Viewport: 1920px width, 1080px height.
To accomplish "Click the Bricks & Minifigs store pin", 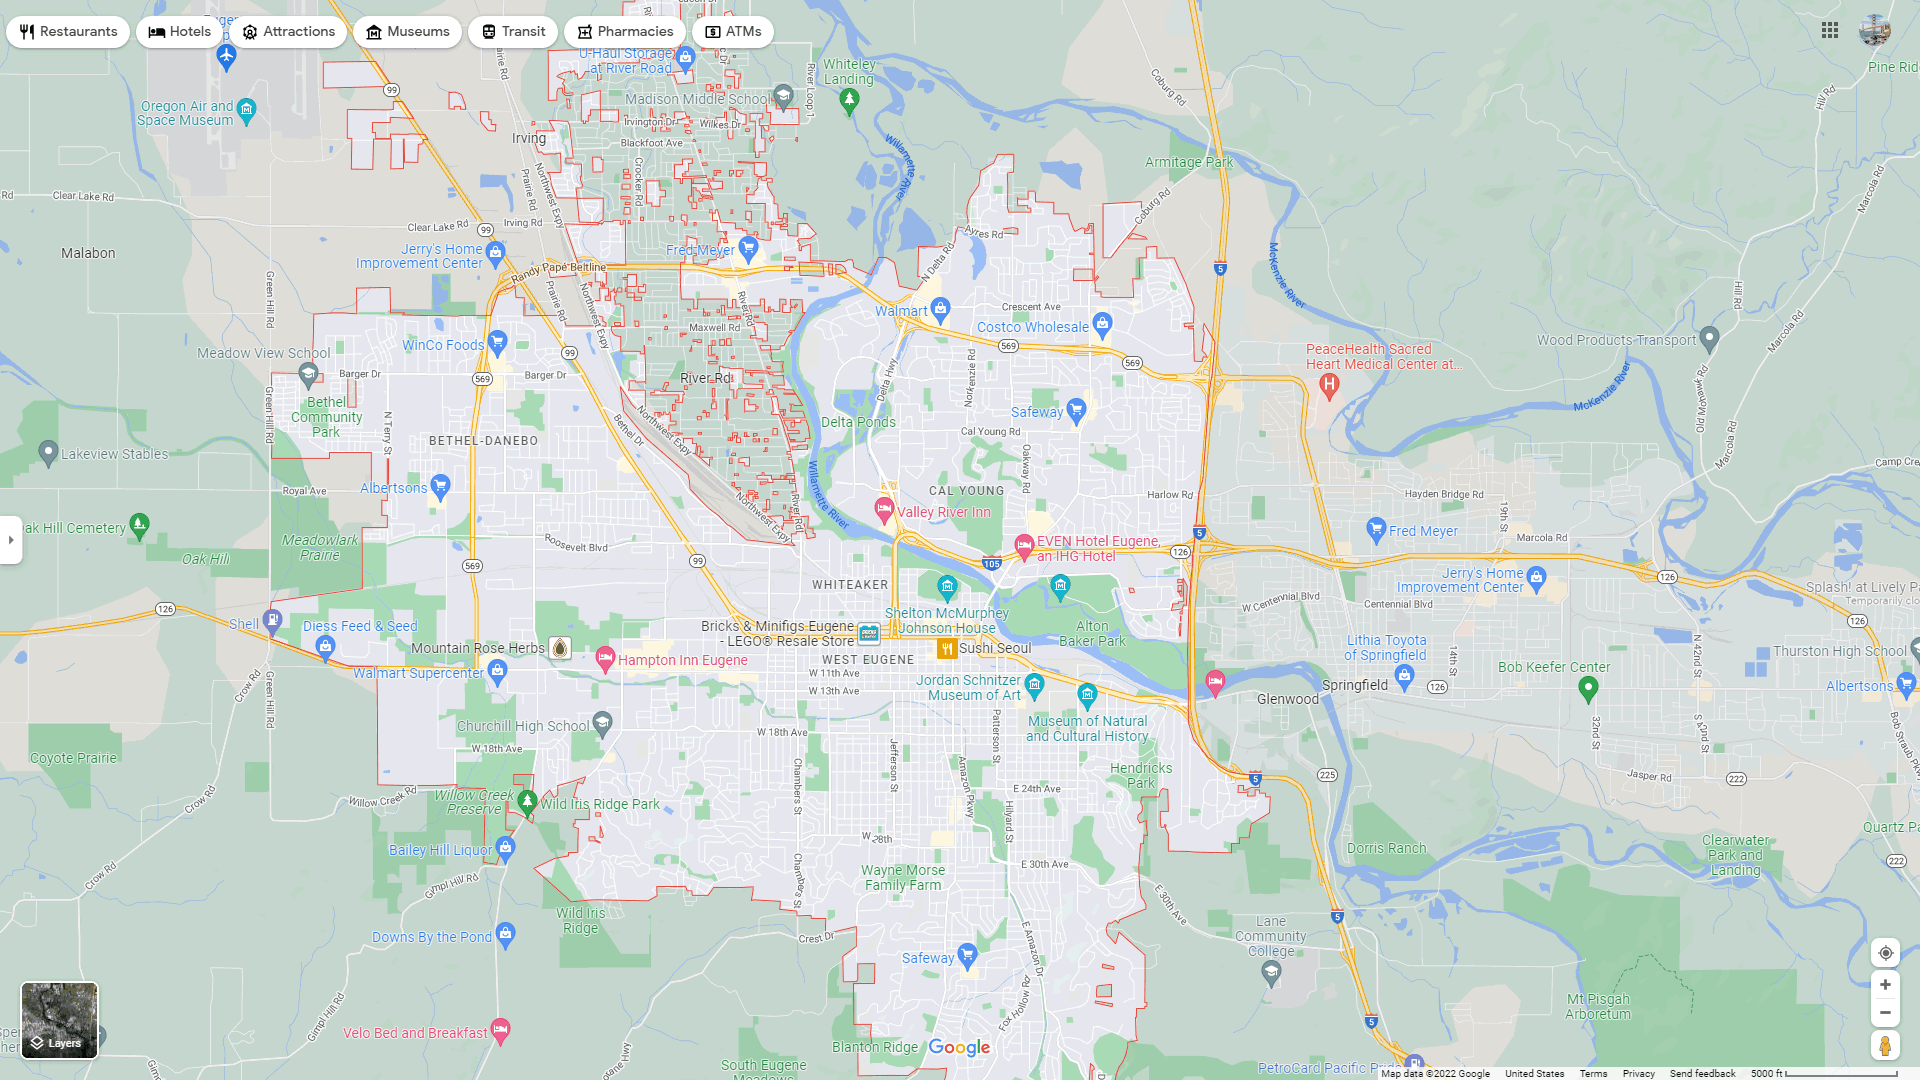I will click(x=869, y=633).
